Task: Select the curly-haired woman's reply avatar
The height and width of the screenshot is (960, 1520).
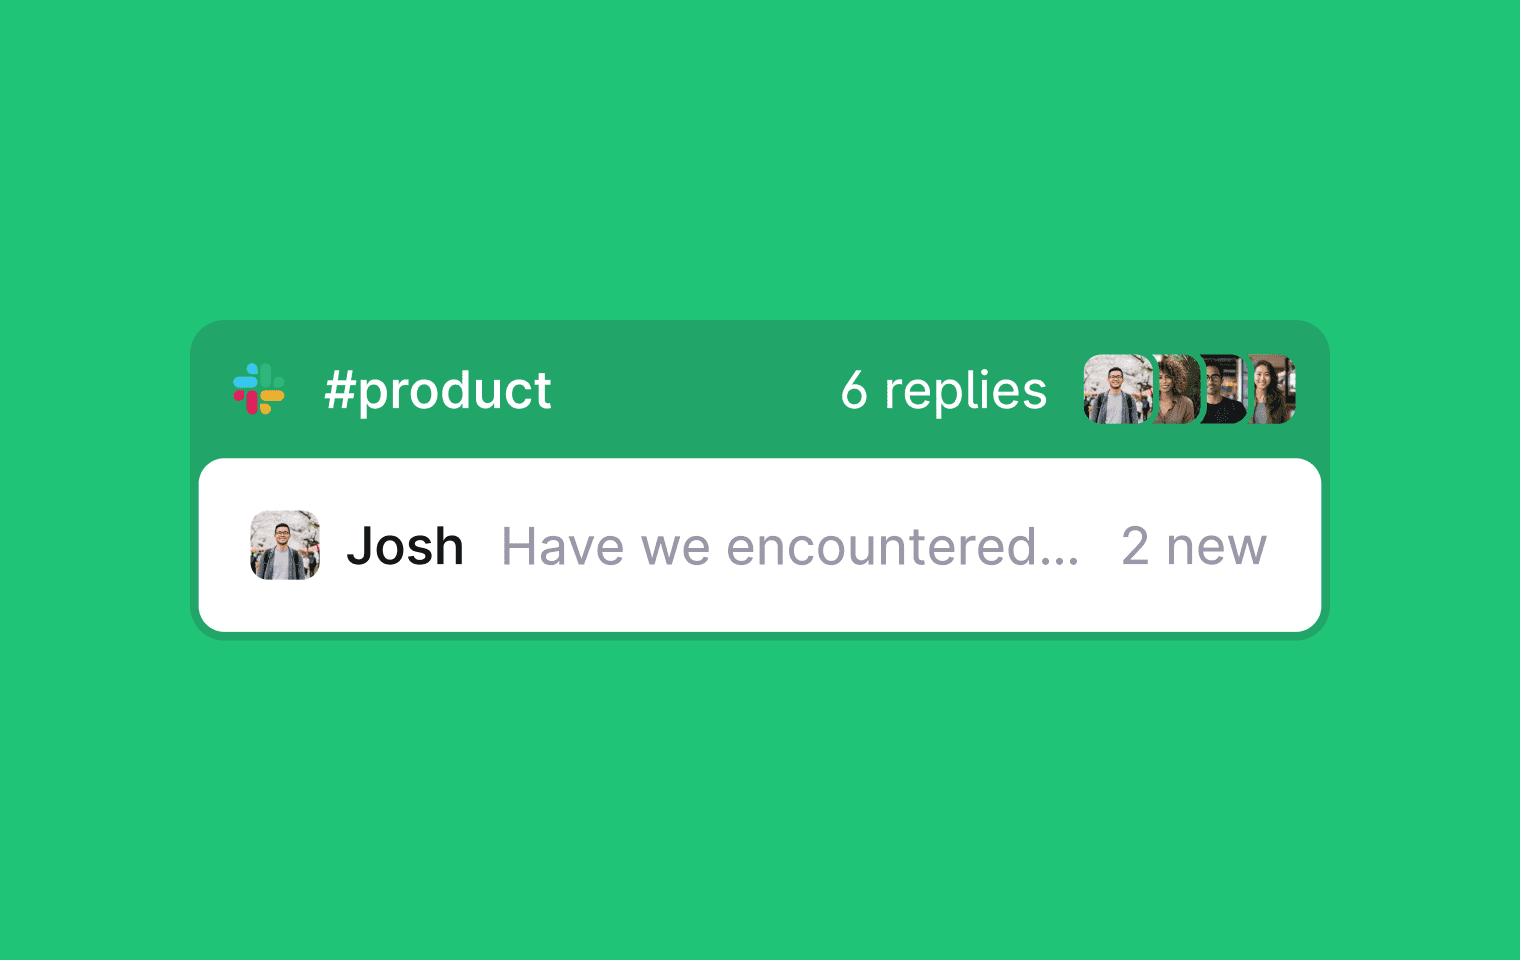Action: point(1178,389)
